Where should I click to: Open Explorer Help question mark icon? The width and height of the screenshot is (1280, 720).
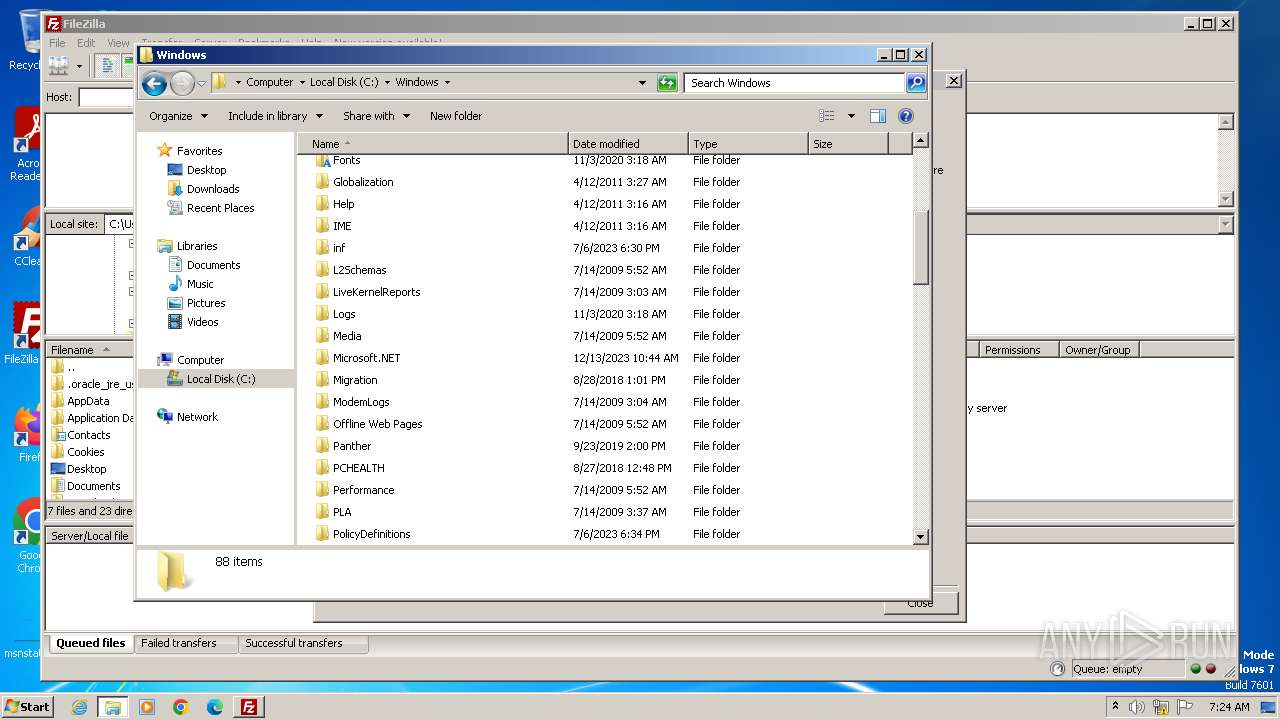(906, 116)
